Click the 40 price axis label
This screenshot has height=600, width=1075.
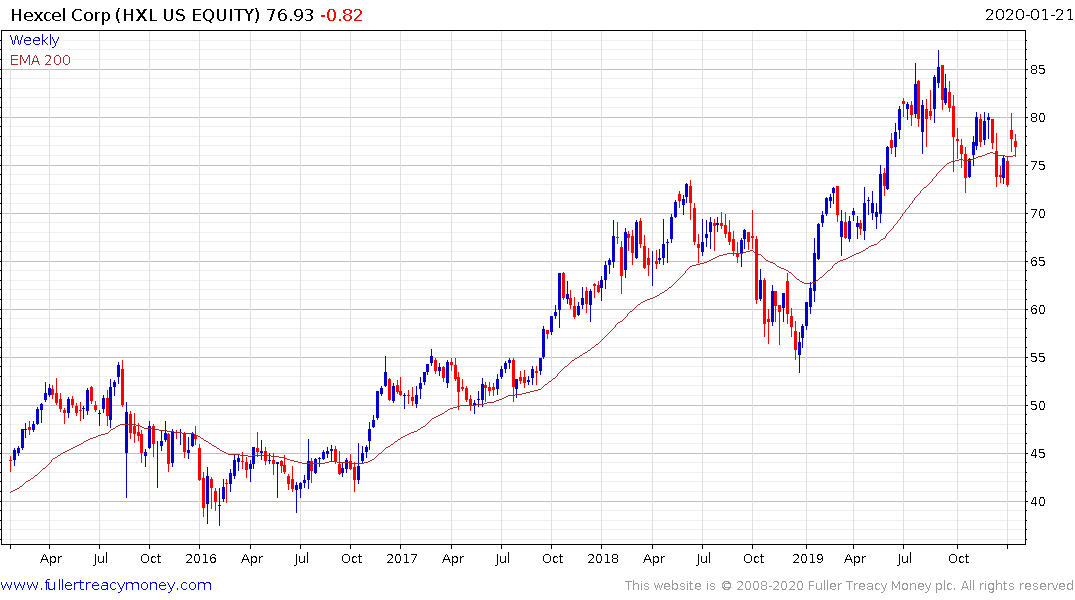[1037, 501]
